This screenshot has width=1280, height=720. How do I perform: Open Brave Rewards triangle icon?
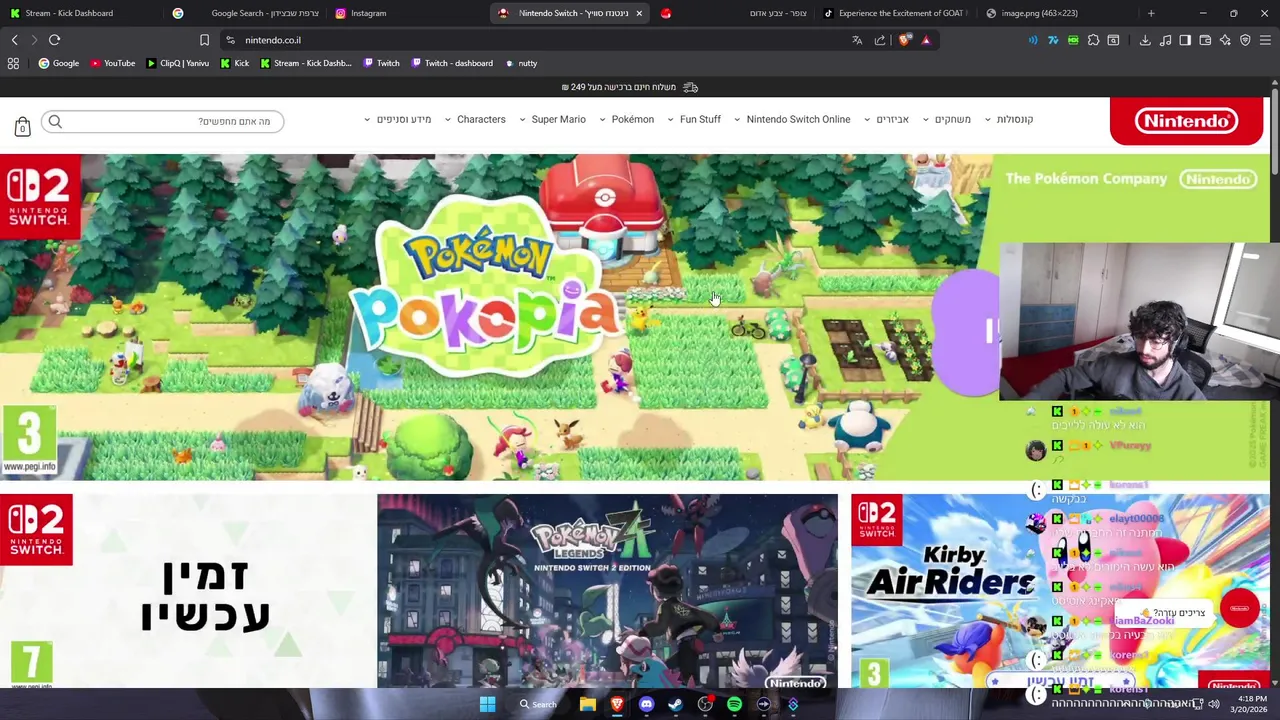click(926, 40)
